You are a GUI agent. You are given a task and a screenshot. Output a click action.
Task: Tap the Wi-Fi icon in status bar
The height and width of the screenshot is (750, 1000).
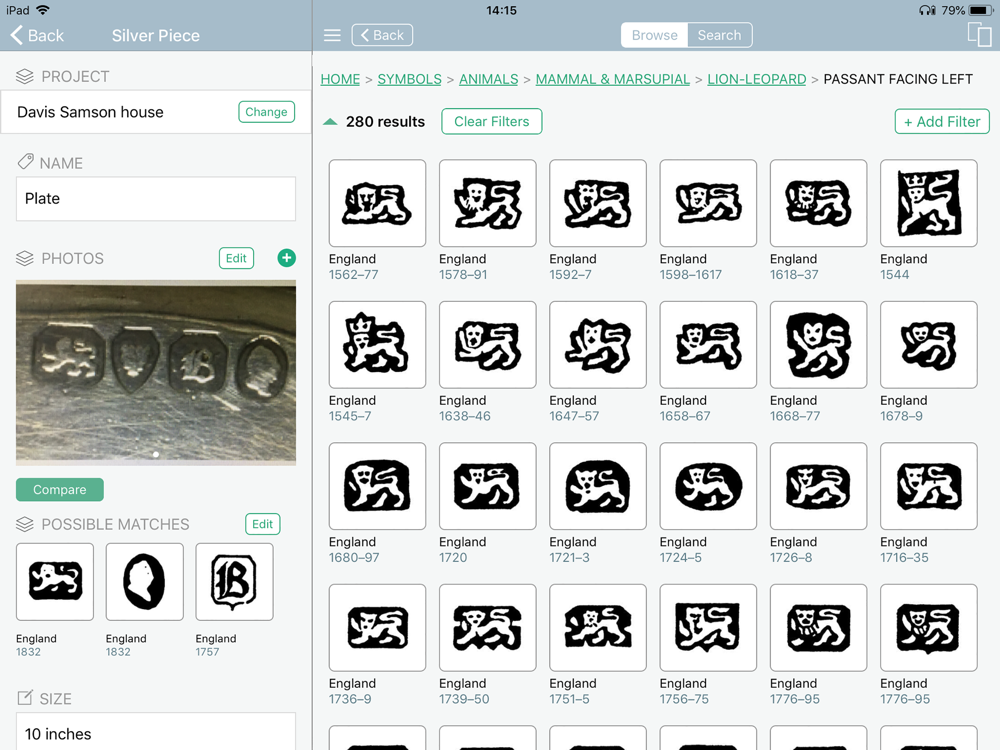43,10
